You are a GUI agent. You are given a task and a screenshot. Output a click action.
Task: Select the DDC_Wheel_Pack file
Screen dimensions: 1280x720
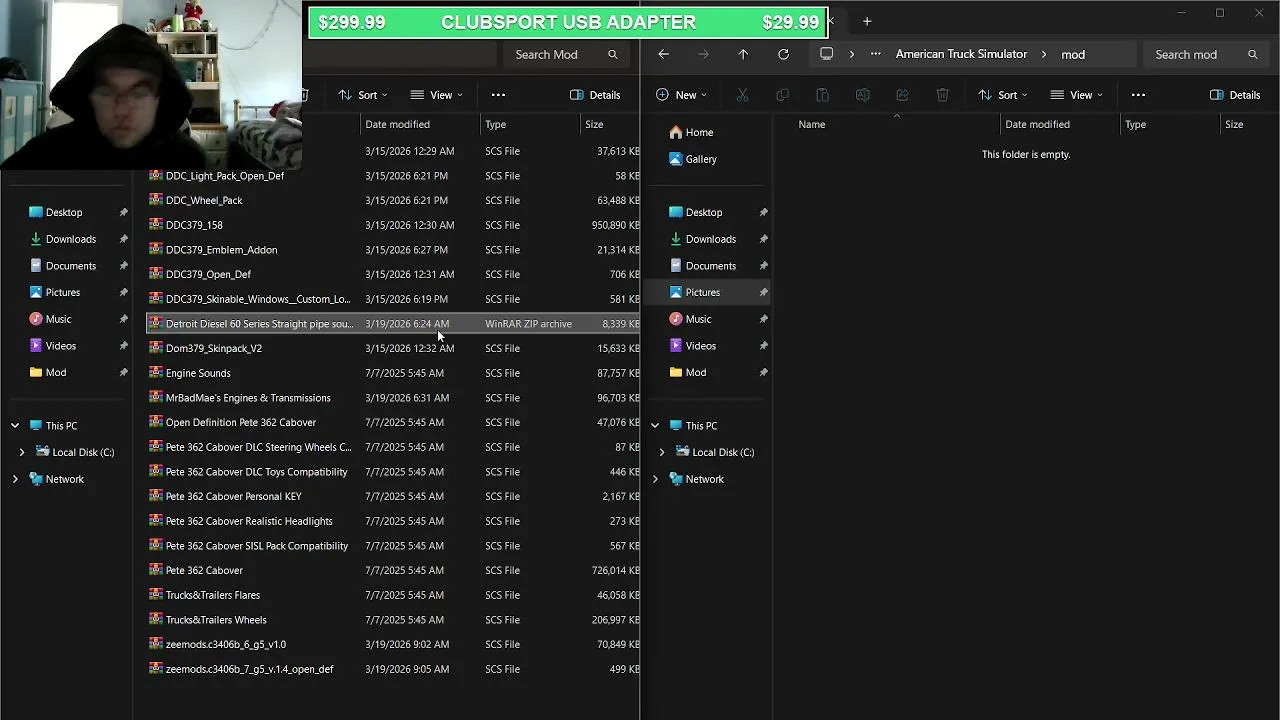click(393, 200)
